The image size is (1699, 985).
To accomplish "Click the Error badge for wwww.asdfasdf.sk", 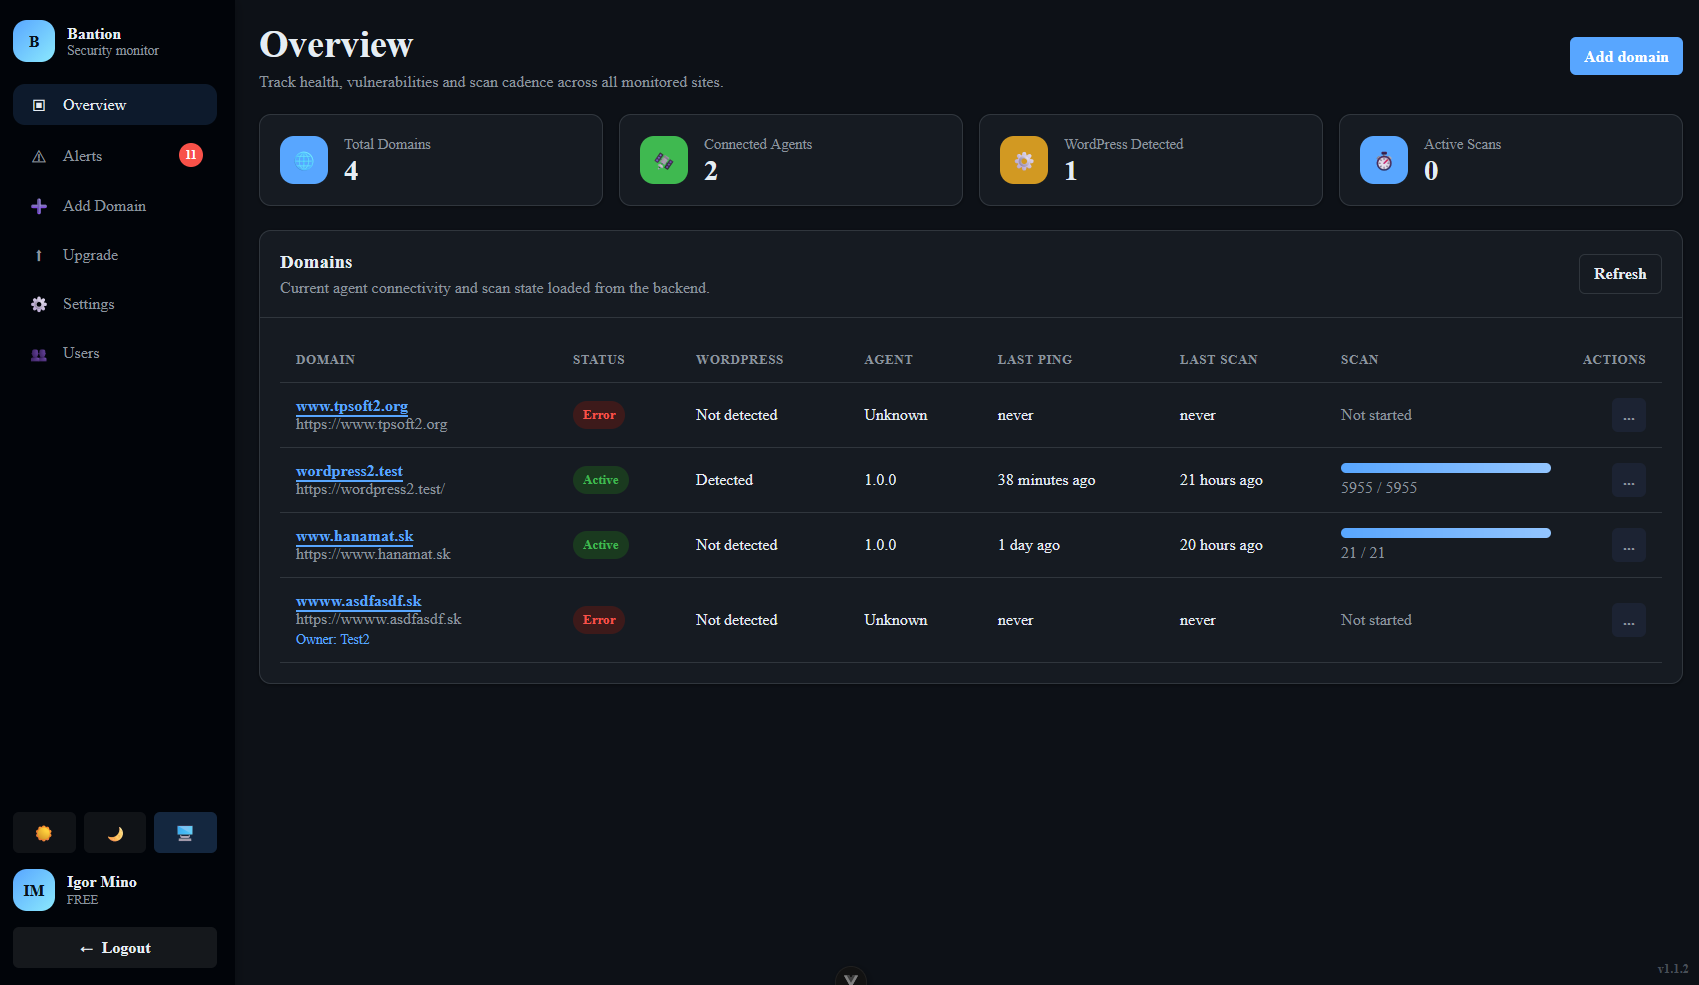I will coord(599,620).
